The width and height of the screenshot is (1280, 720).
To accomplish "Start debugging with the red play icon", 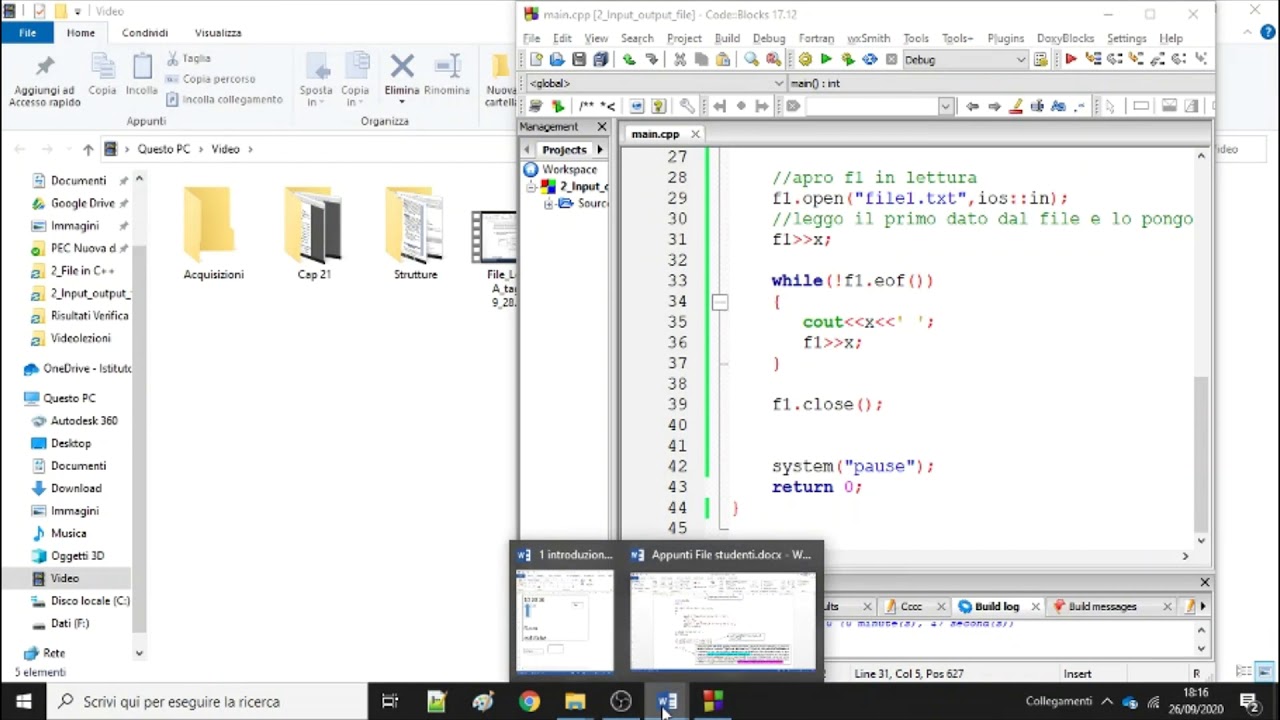I will tap(1071, 60).
